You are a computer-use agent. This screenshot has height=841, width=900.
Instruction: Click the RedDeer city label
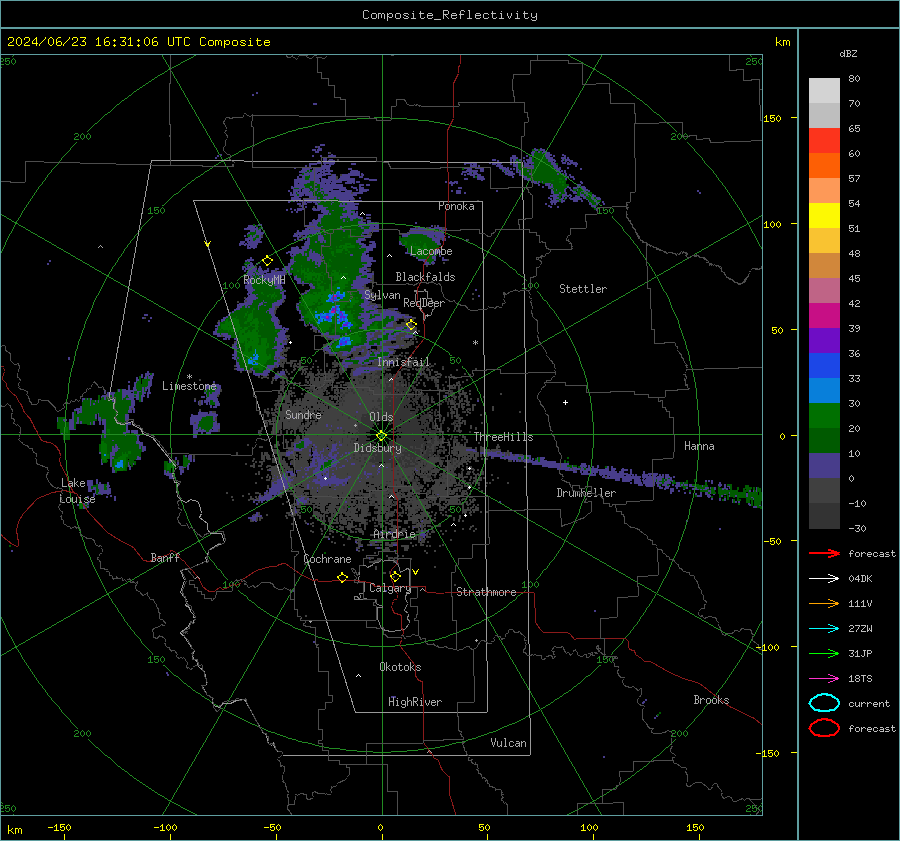click(x=424, y=303)
